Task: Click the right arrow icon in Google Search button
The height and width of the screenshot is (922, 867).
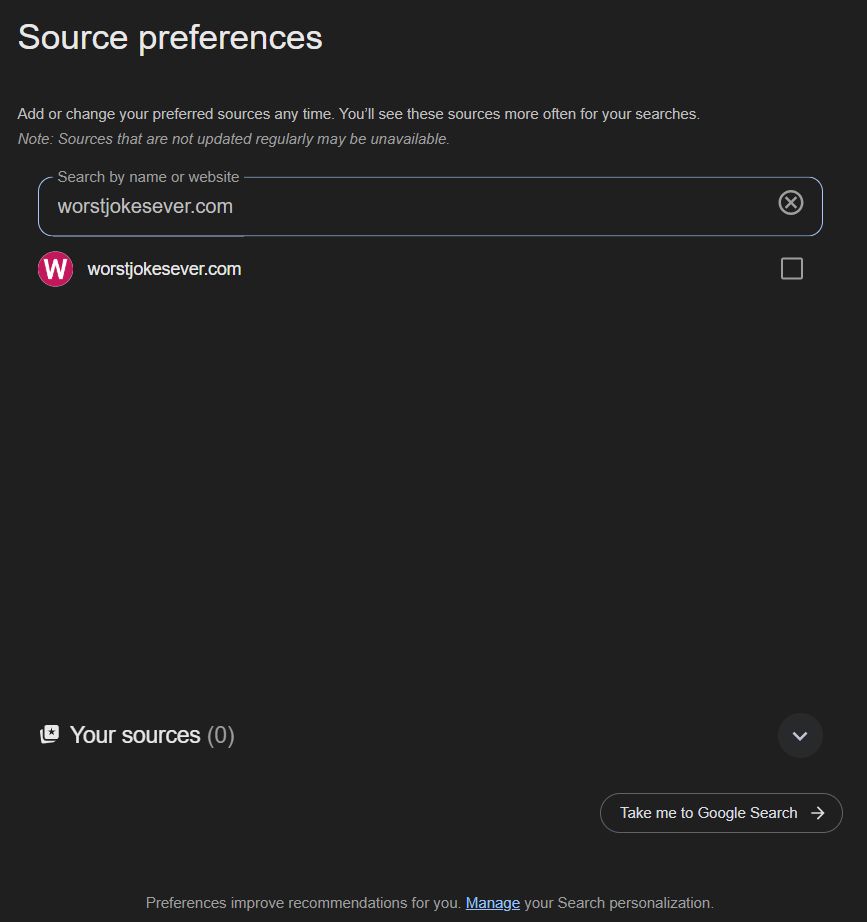Action: point(818,813)
